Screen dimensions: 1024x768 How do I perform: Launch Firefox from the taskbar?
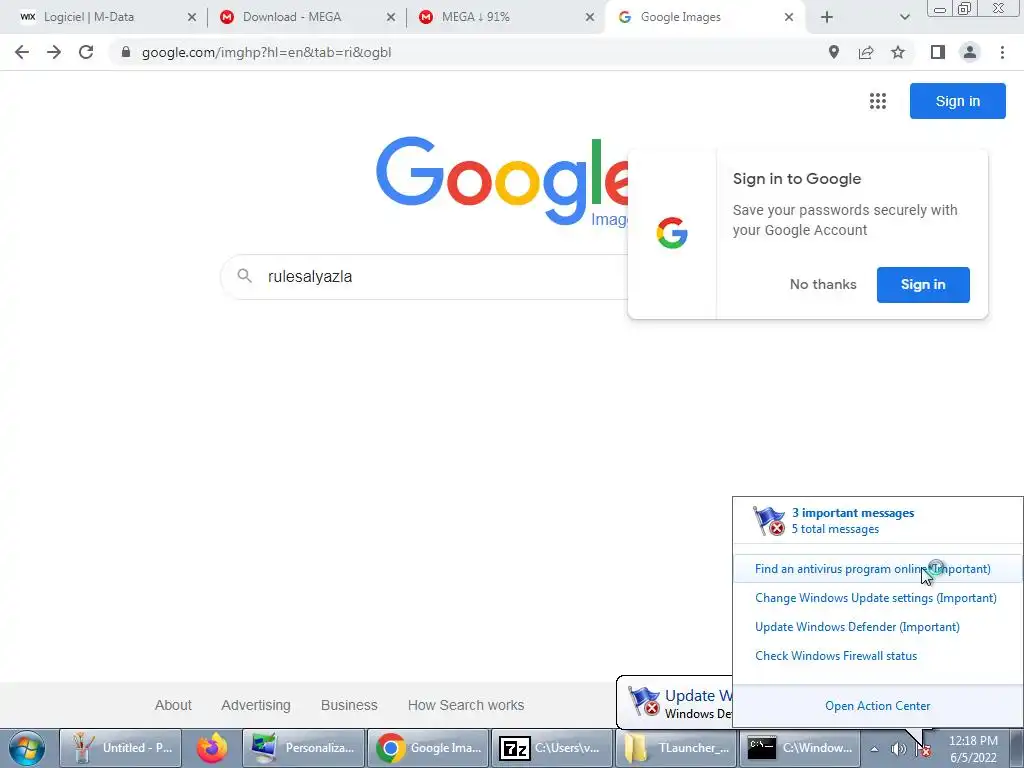pyautogui.click(x=212, y=748)
